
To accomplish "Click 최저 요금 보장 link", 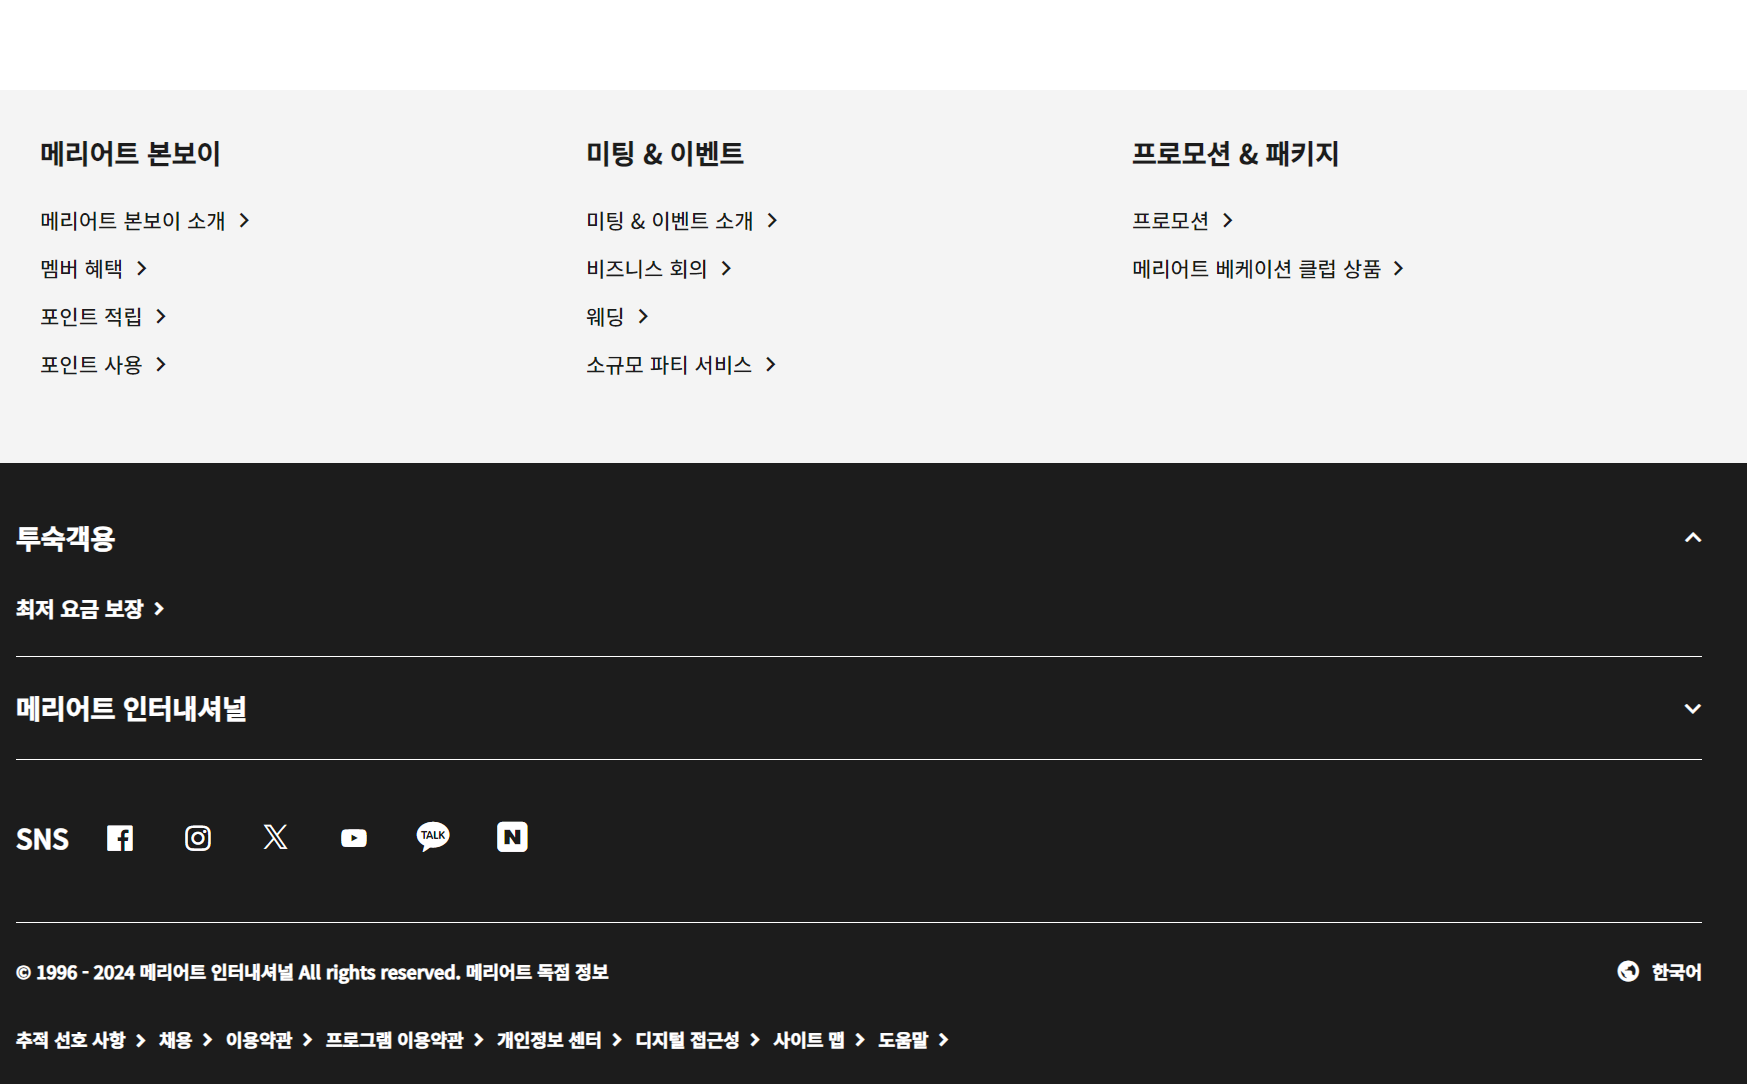I will [90, 608].
